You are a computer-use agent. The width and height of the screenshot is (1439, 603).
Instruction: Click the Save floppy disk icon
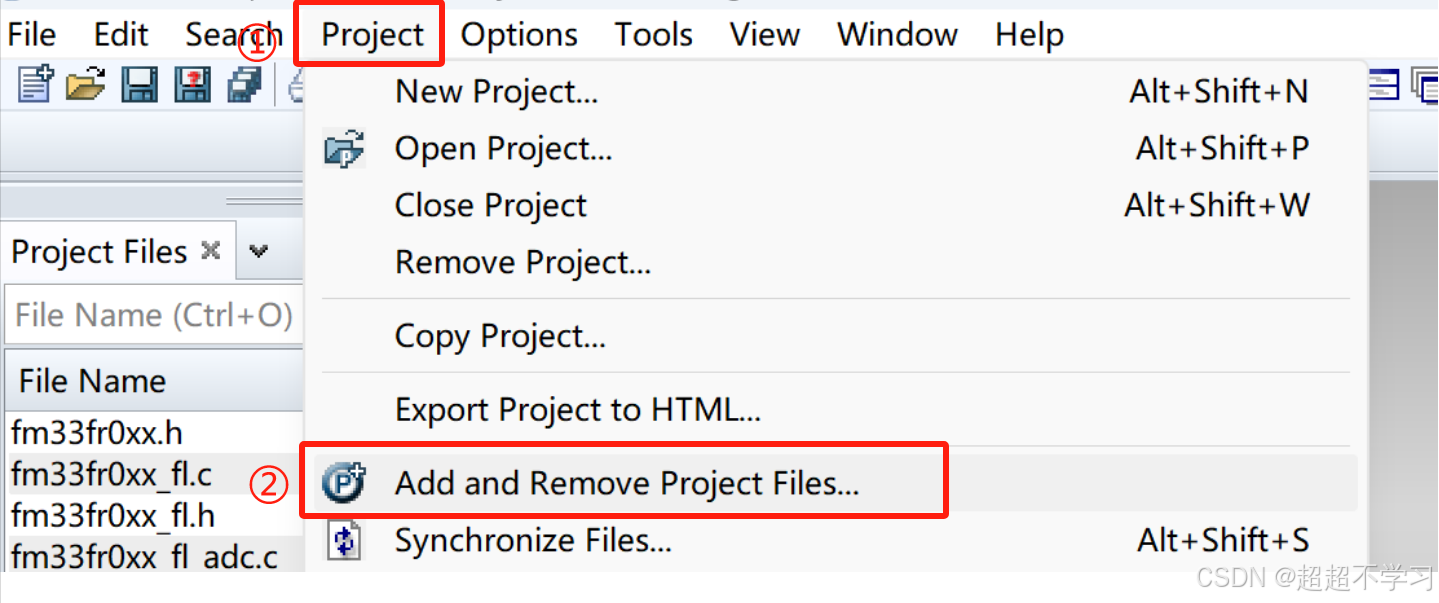(x=139, y=86)
